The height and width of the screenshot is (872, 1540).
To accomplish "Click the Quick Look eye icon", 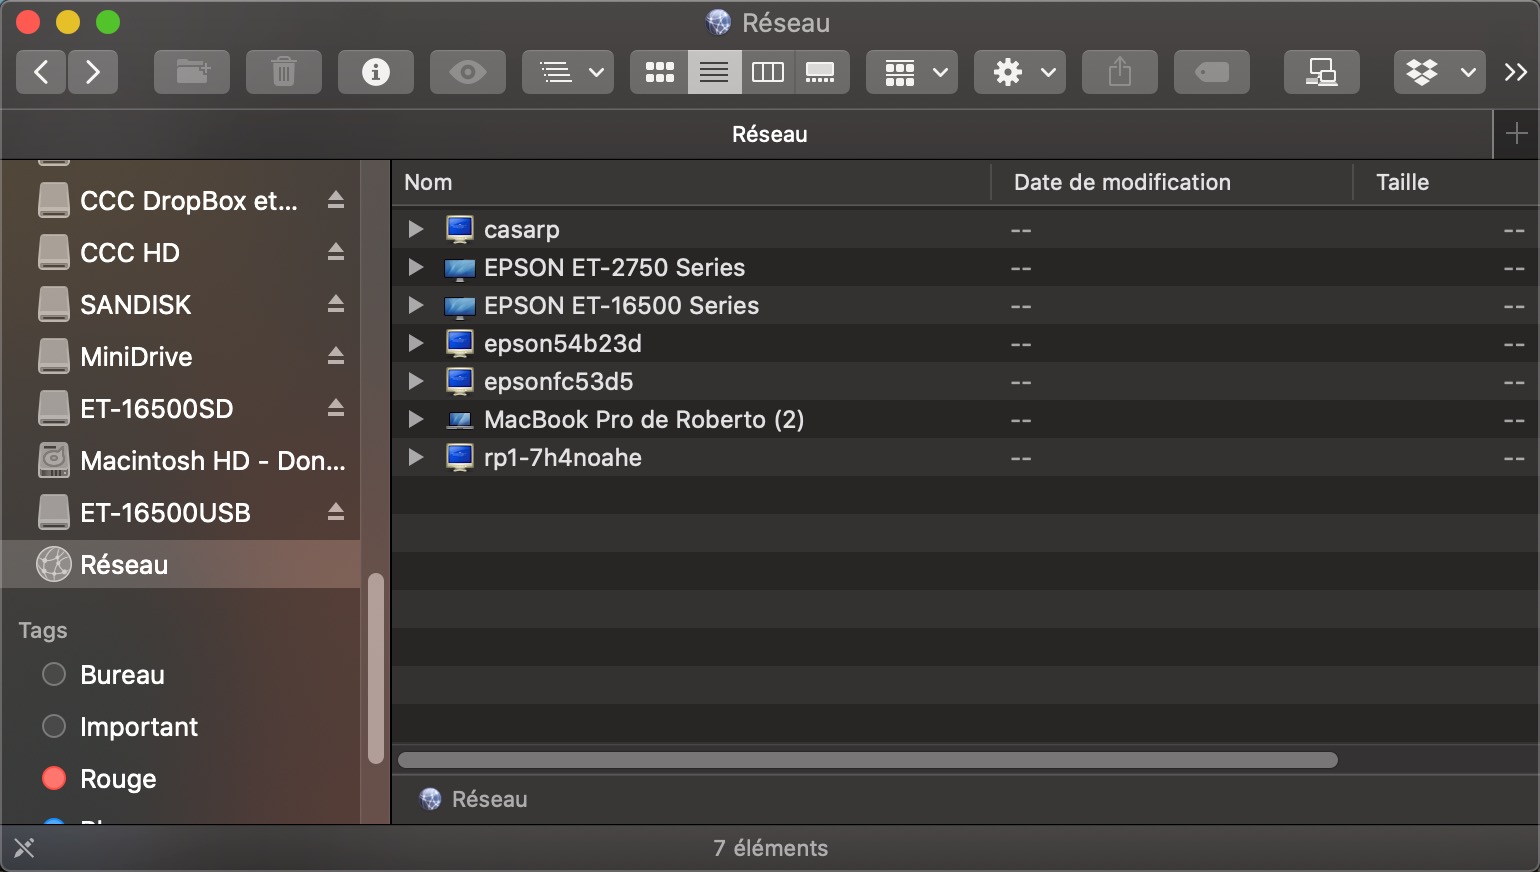I will 468,72.
